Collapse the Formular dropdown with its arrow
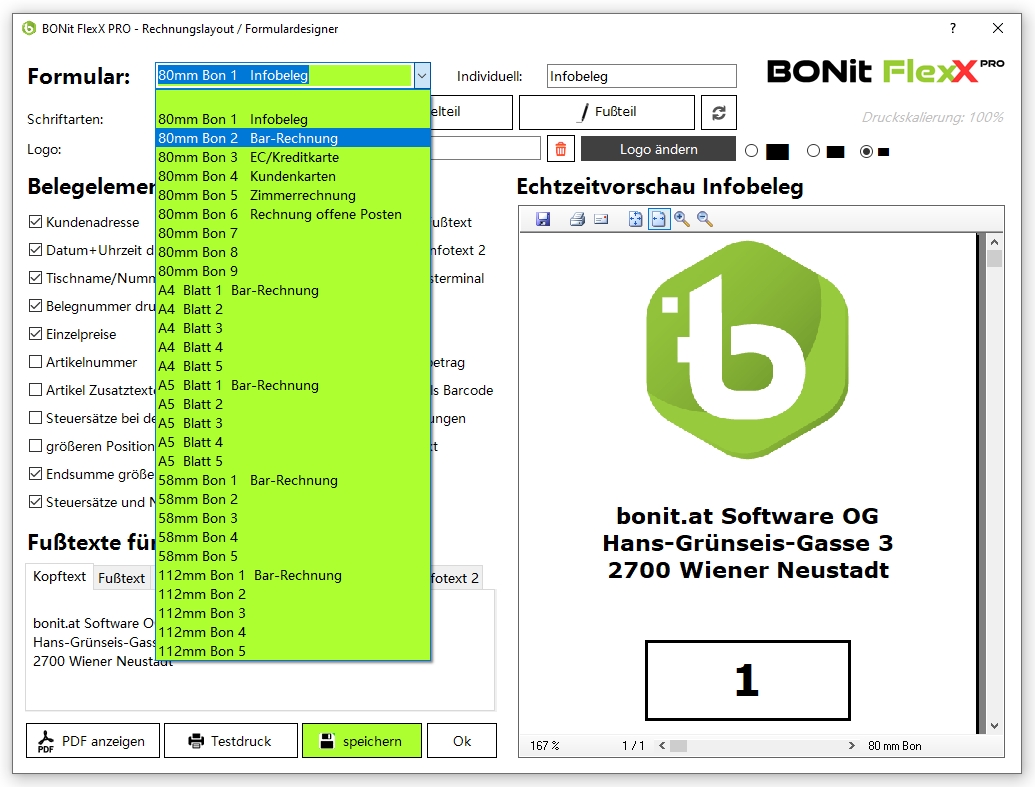 tap(422, 76)
